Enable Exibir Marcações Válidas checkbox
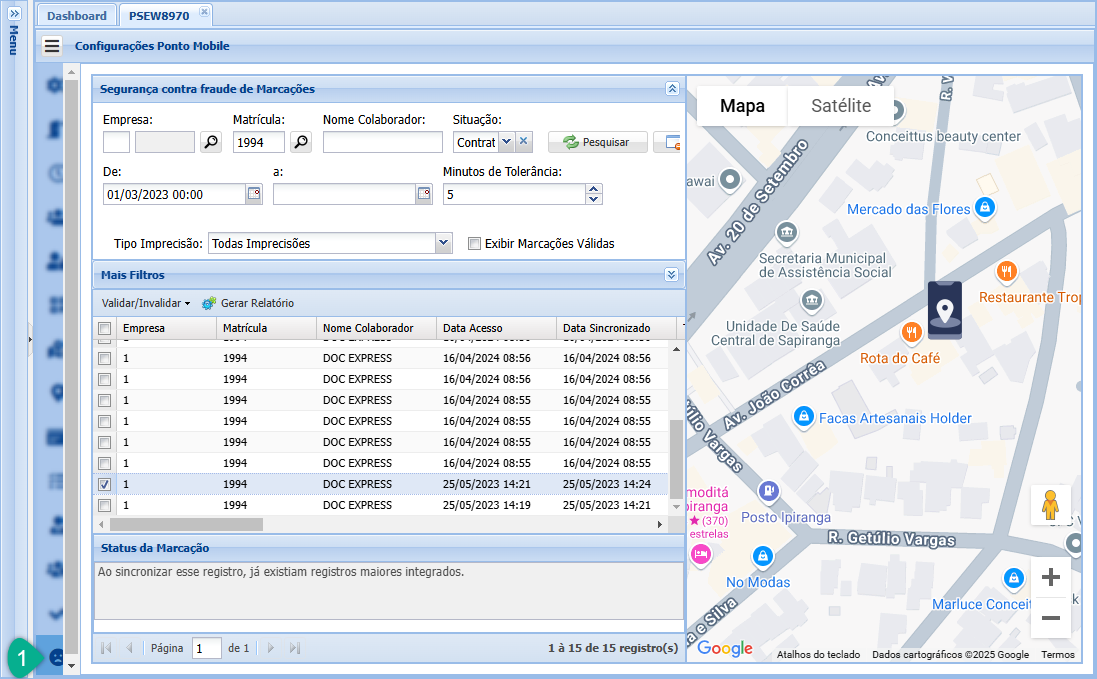The image size is (1097, 679). 475,243
